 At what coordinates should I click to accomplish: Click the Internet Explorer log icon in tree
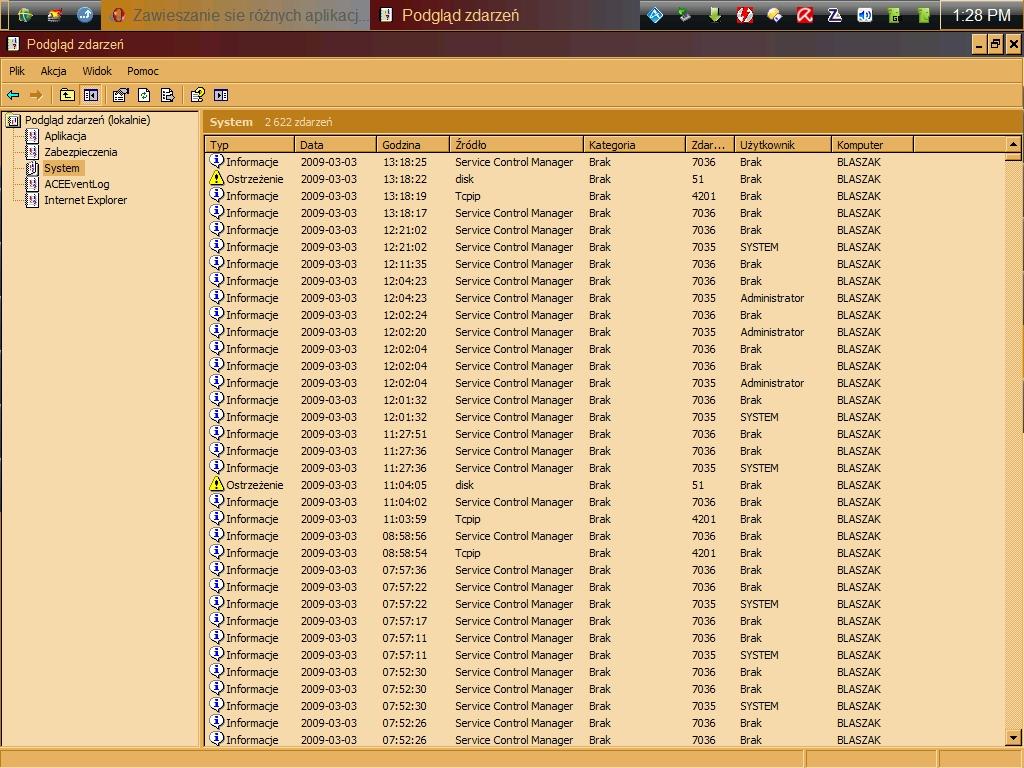pos(32,200)
